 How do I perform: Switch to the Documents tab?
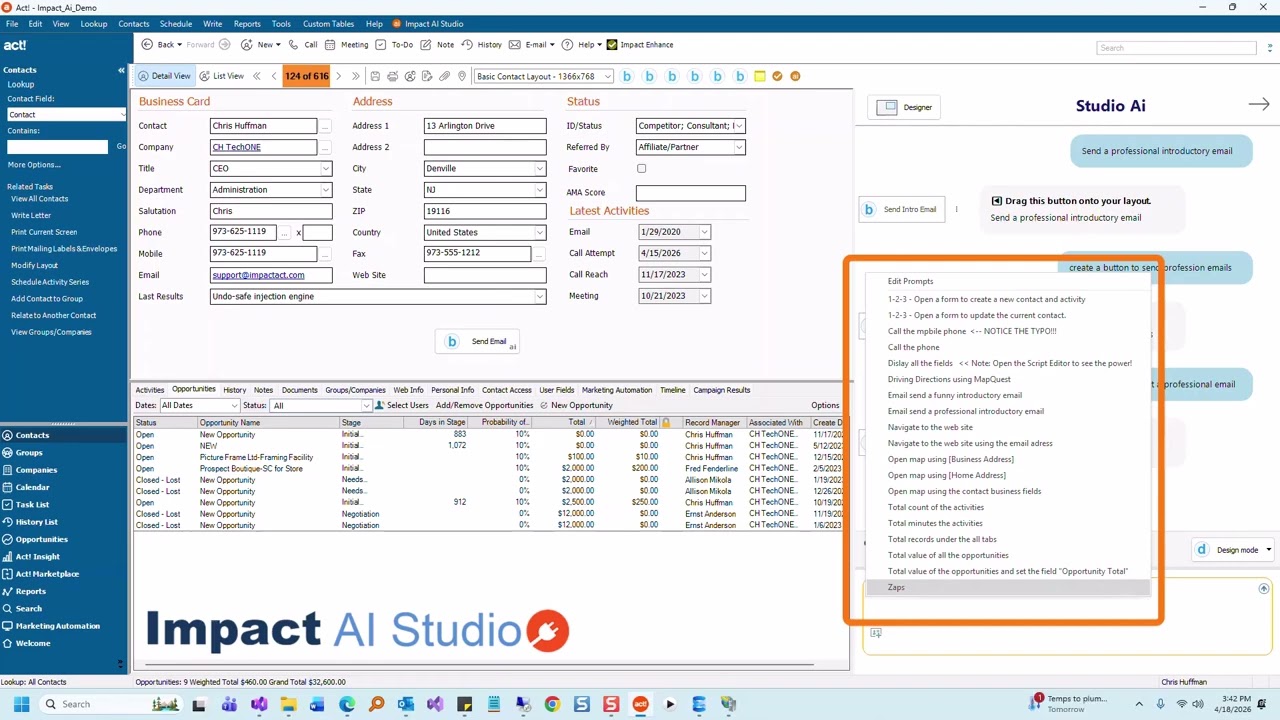click(299, 390)
